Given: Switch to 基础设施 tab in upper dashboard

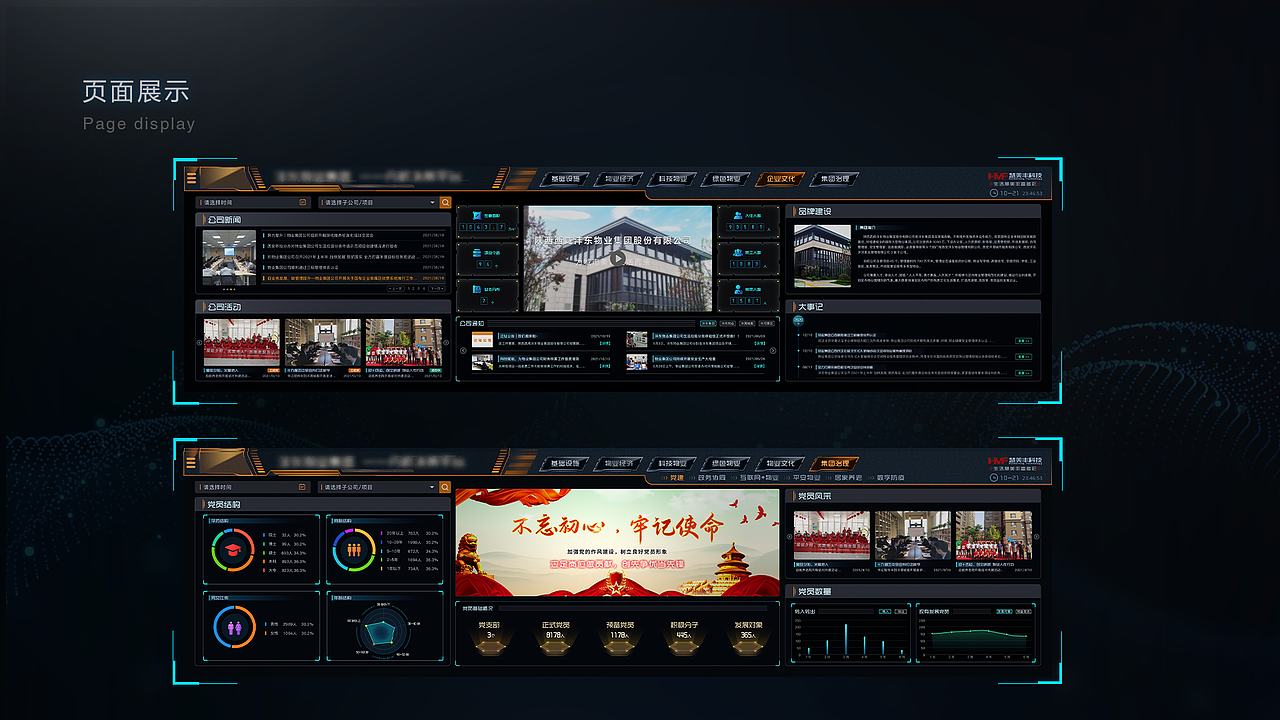Looking at the screenshot, I should (564, 180).
